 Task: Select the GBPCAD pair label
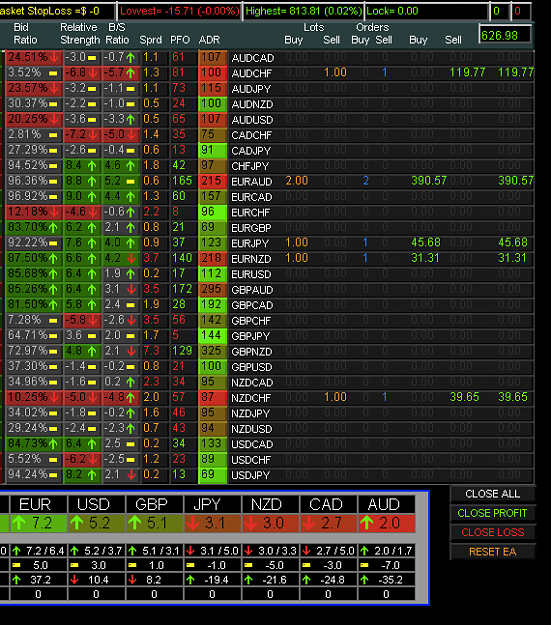(x=252, y=305)
